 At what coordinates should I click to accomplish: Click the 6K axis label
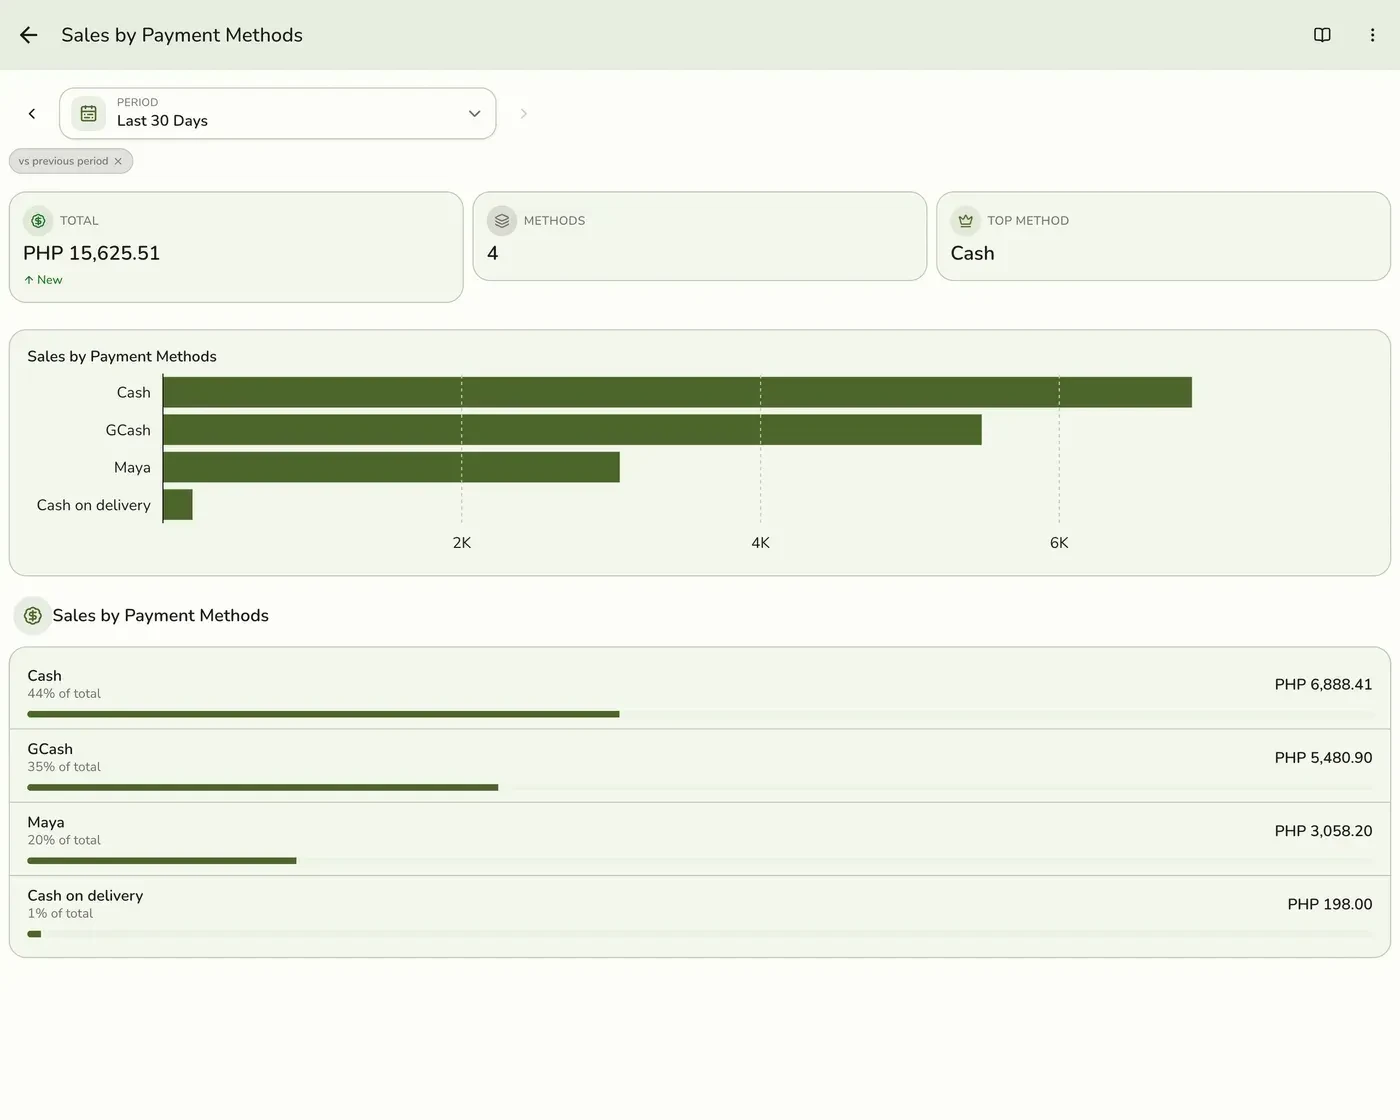[x=1059, y=543]
